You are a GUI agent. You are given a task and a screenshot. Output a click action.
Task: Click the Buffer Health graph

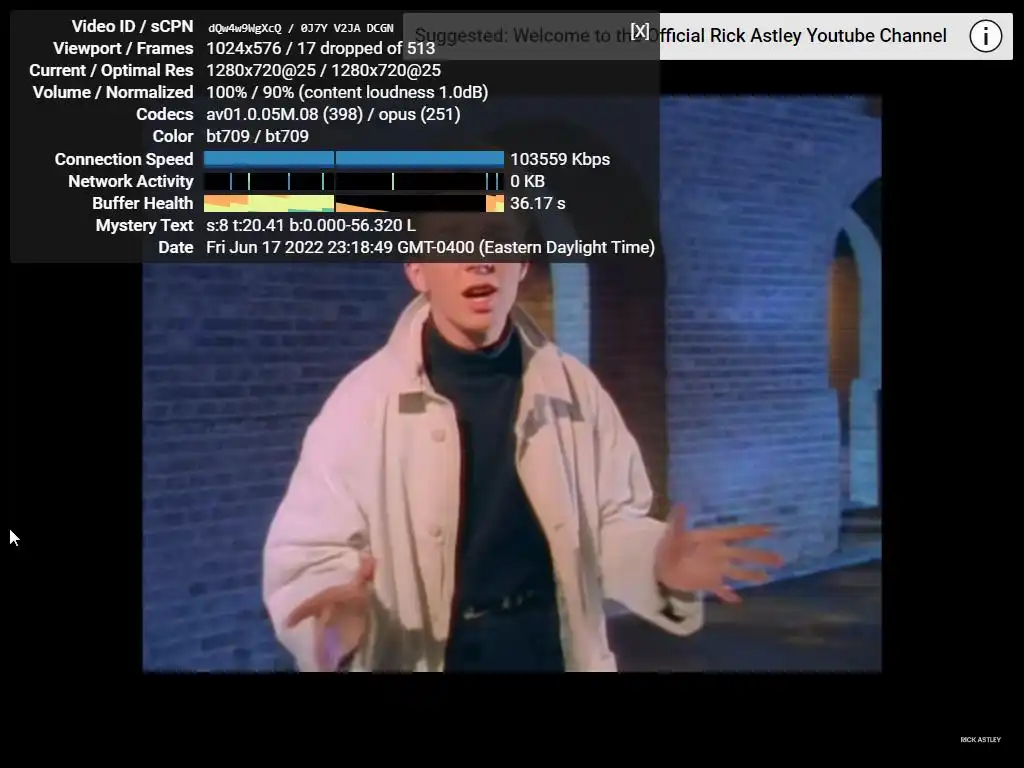[x=354, y=203]
